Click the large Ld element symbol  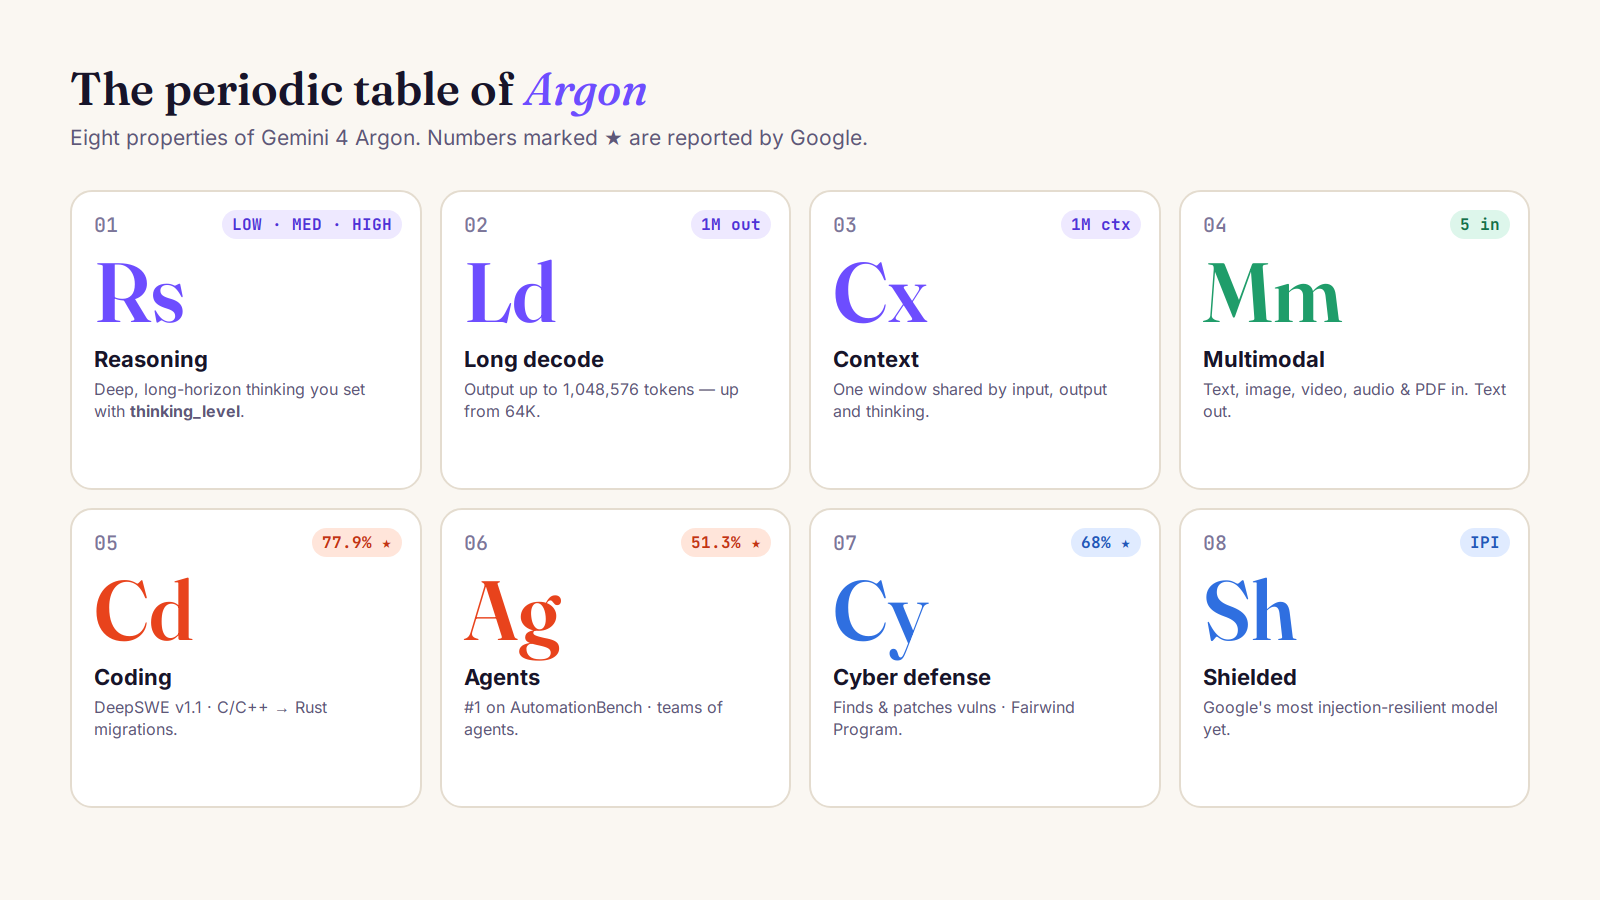pos(510,293)
